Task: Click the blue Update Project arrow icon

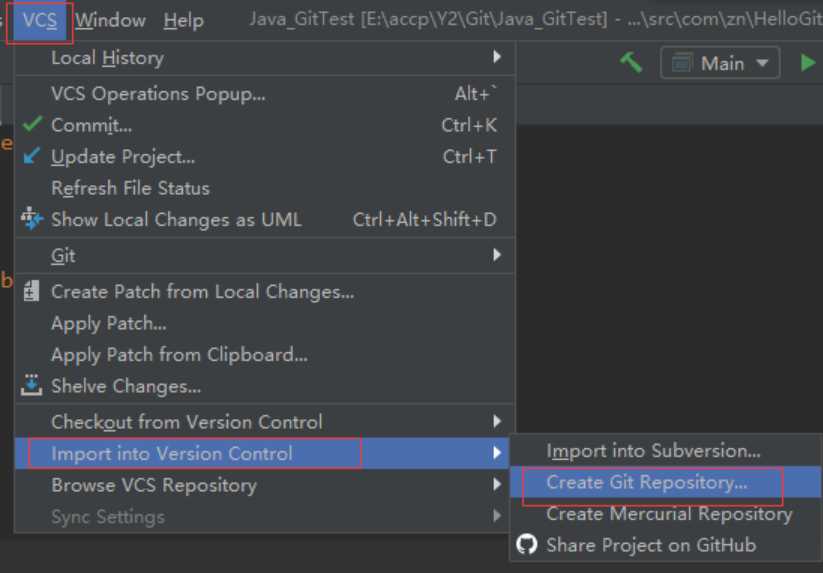Action: point(32,156)
